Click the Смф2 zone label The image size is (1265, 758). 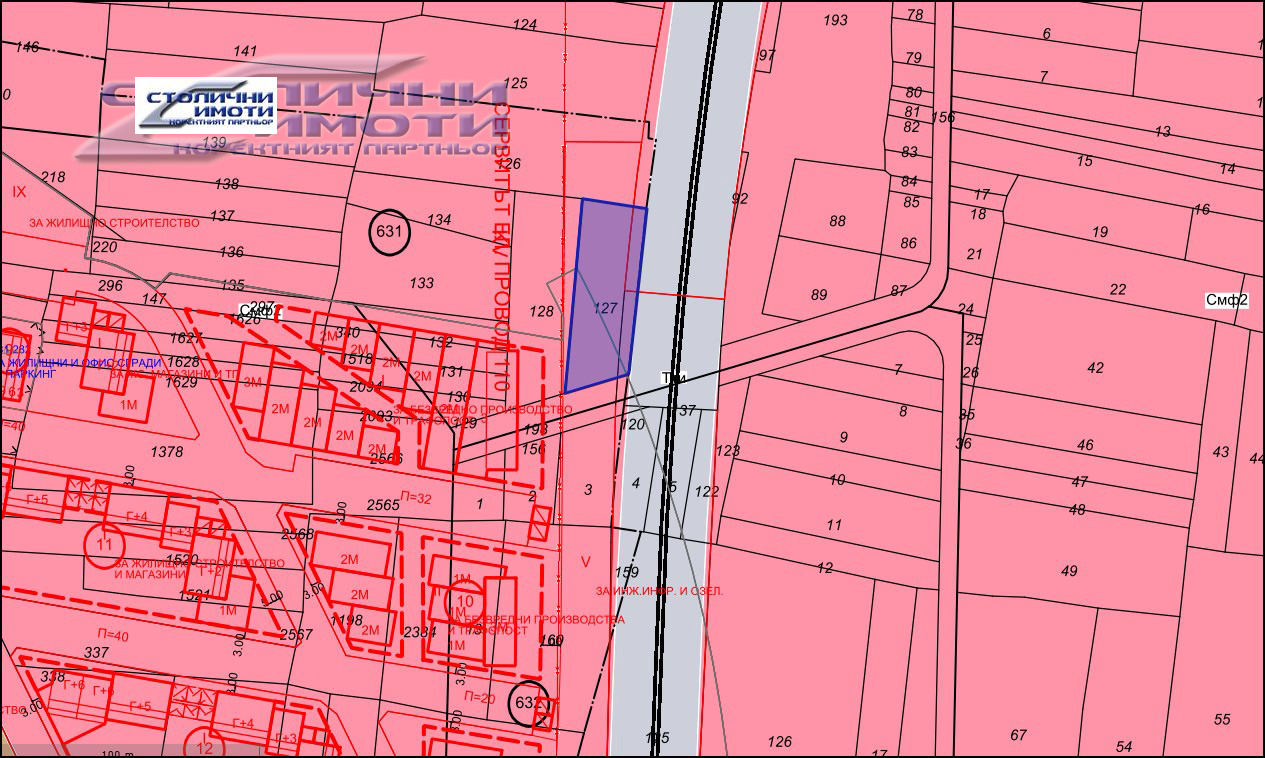click(x=1227, y=299)
